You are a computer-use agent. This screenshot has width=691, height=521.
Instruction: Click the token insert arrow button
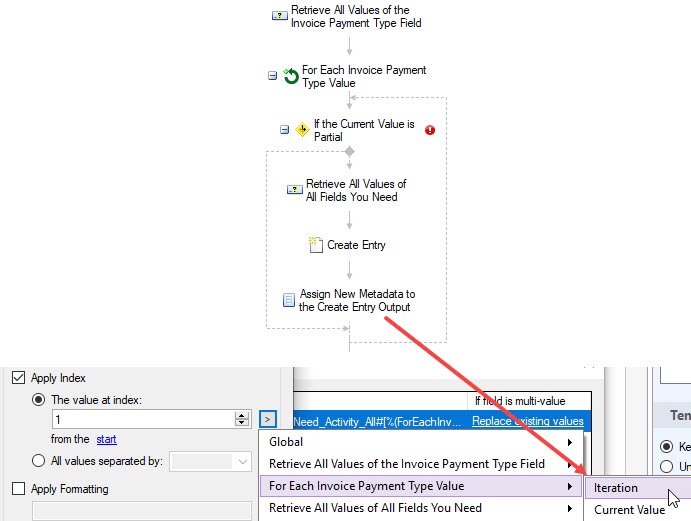coord(267,419)
